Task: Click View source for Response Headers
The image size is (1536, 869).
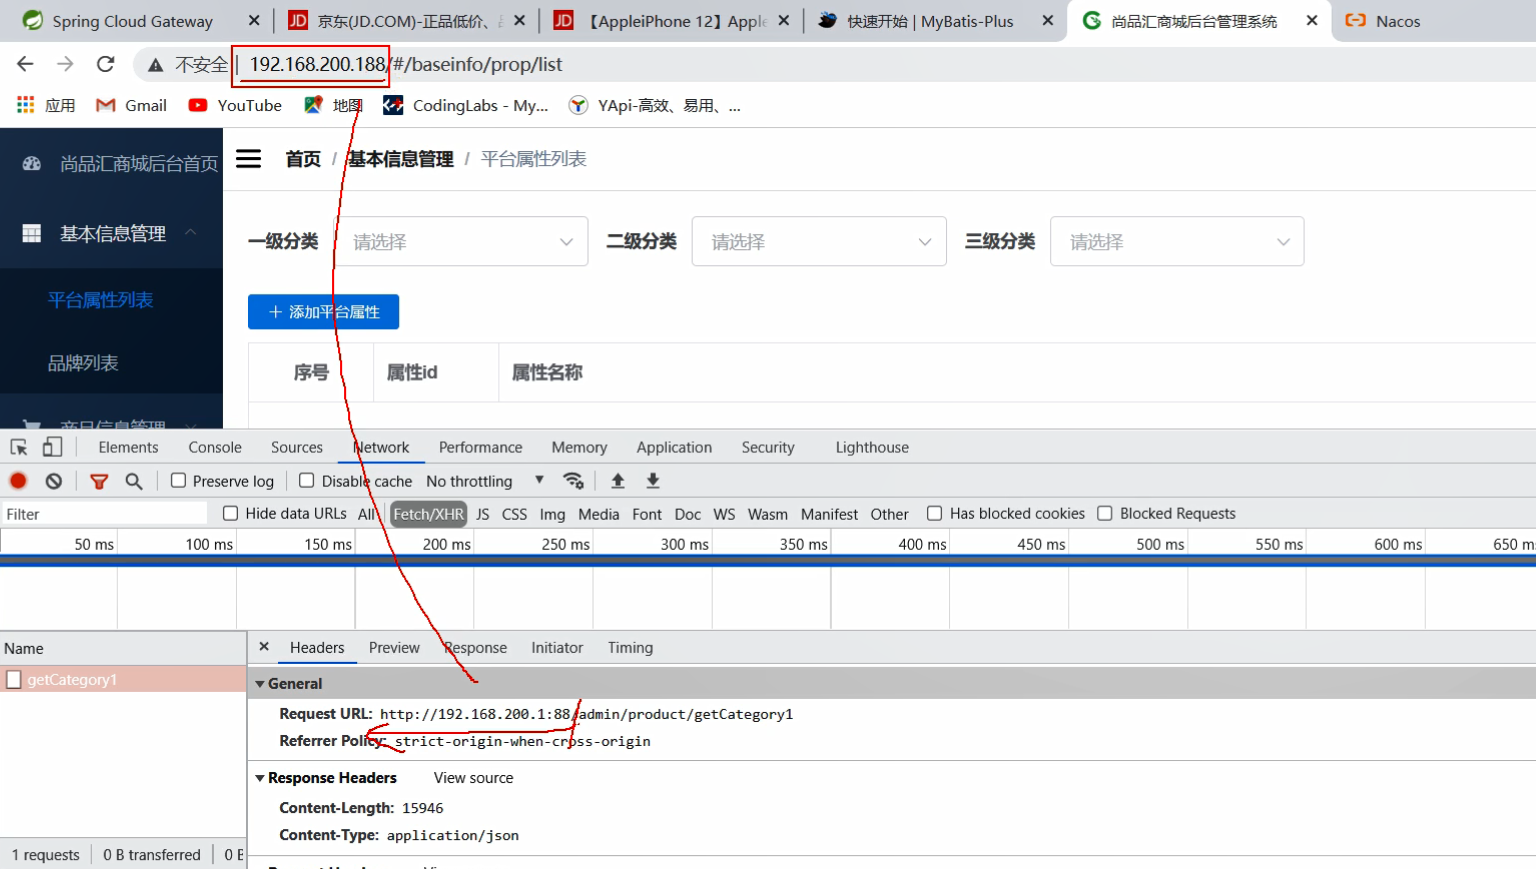Action: pos(473,778)
